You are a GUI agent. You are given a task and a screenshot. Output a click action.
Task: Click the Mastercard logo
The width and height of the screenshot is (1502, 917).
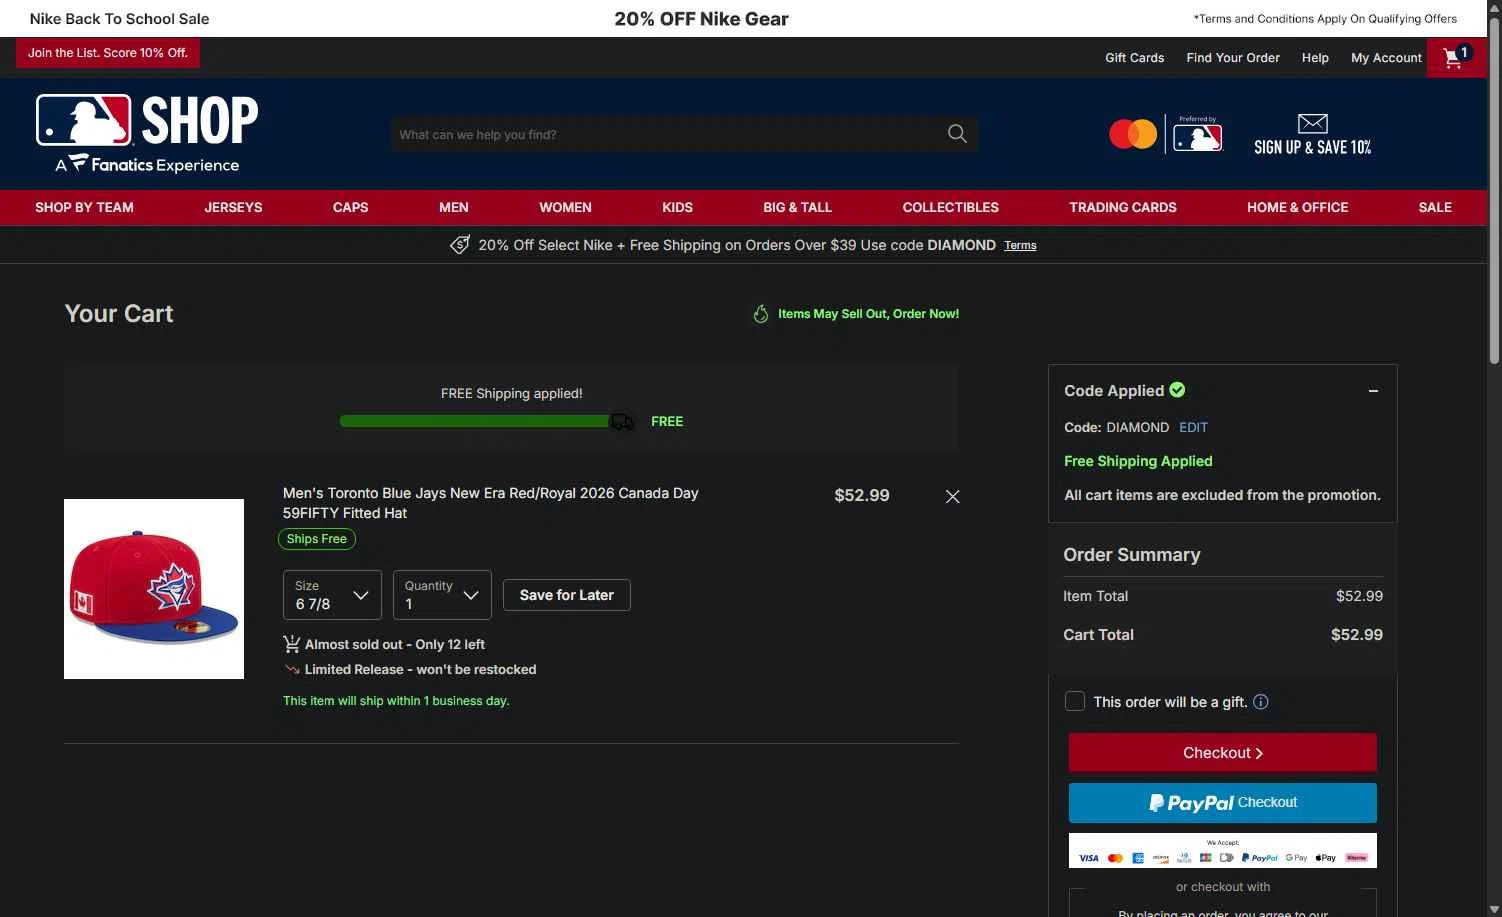(1133, 134)
